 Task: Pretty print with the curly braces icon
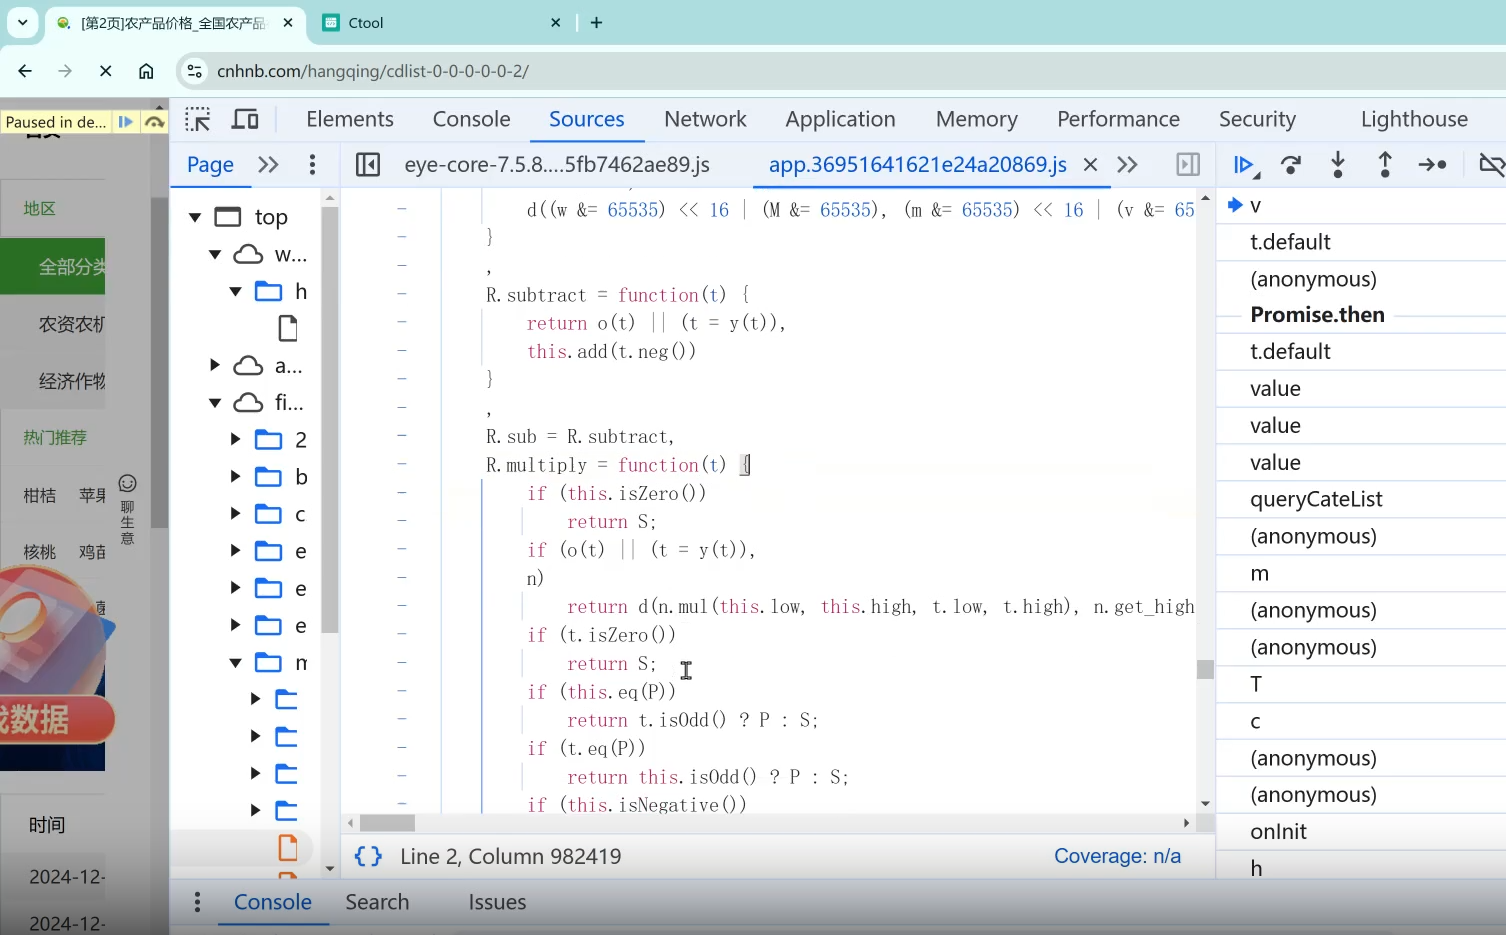368,857
